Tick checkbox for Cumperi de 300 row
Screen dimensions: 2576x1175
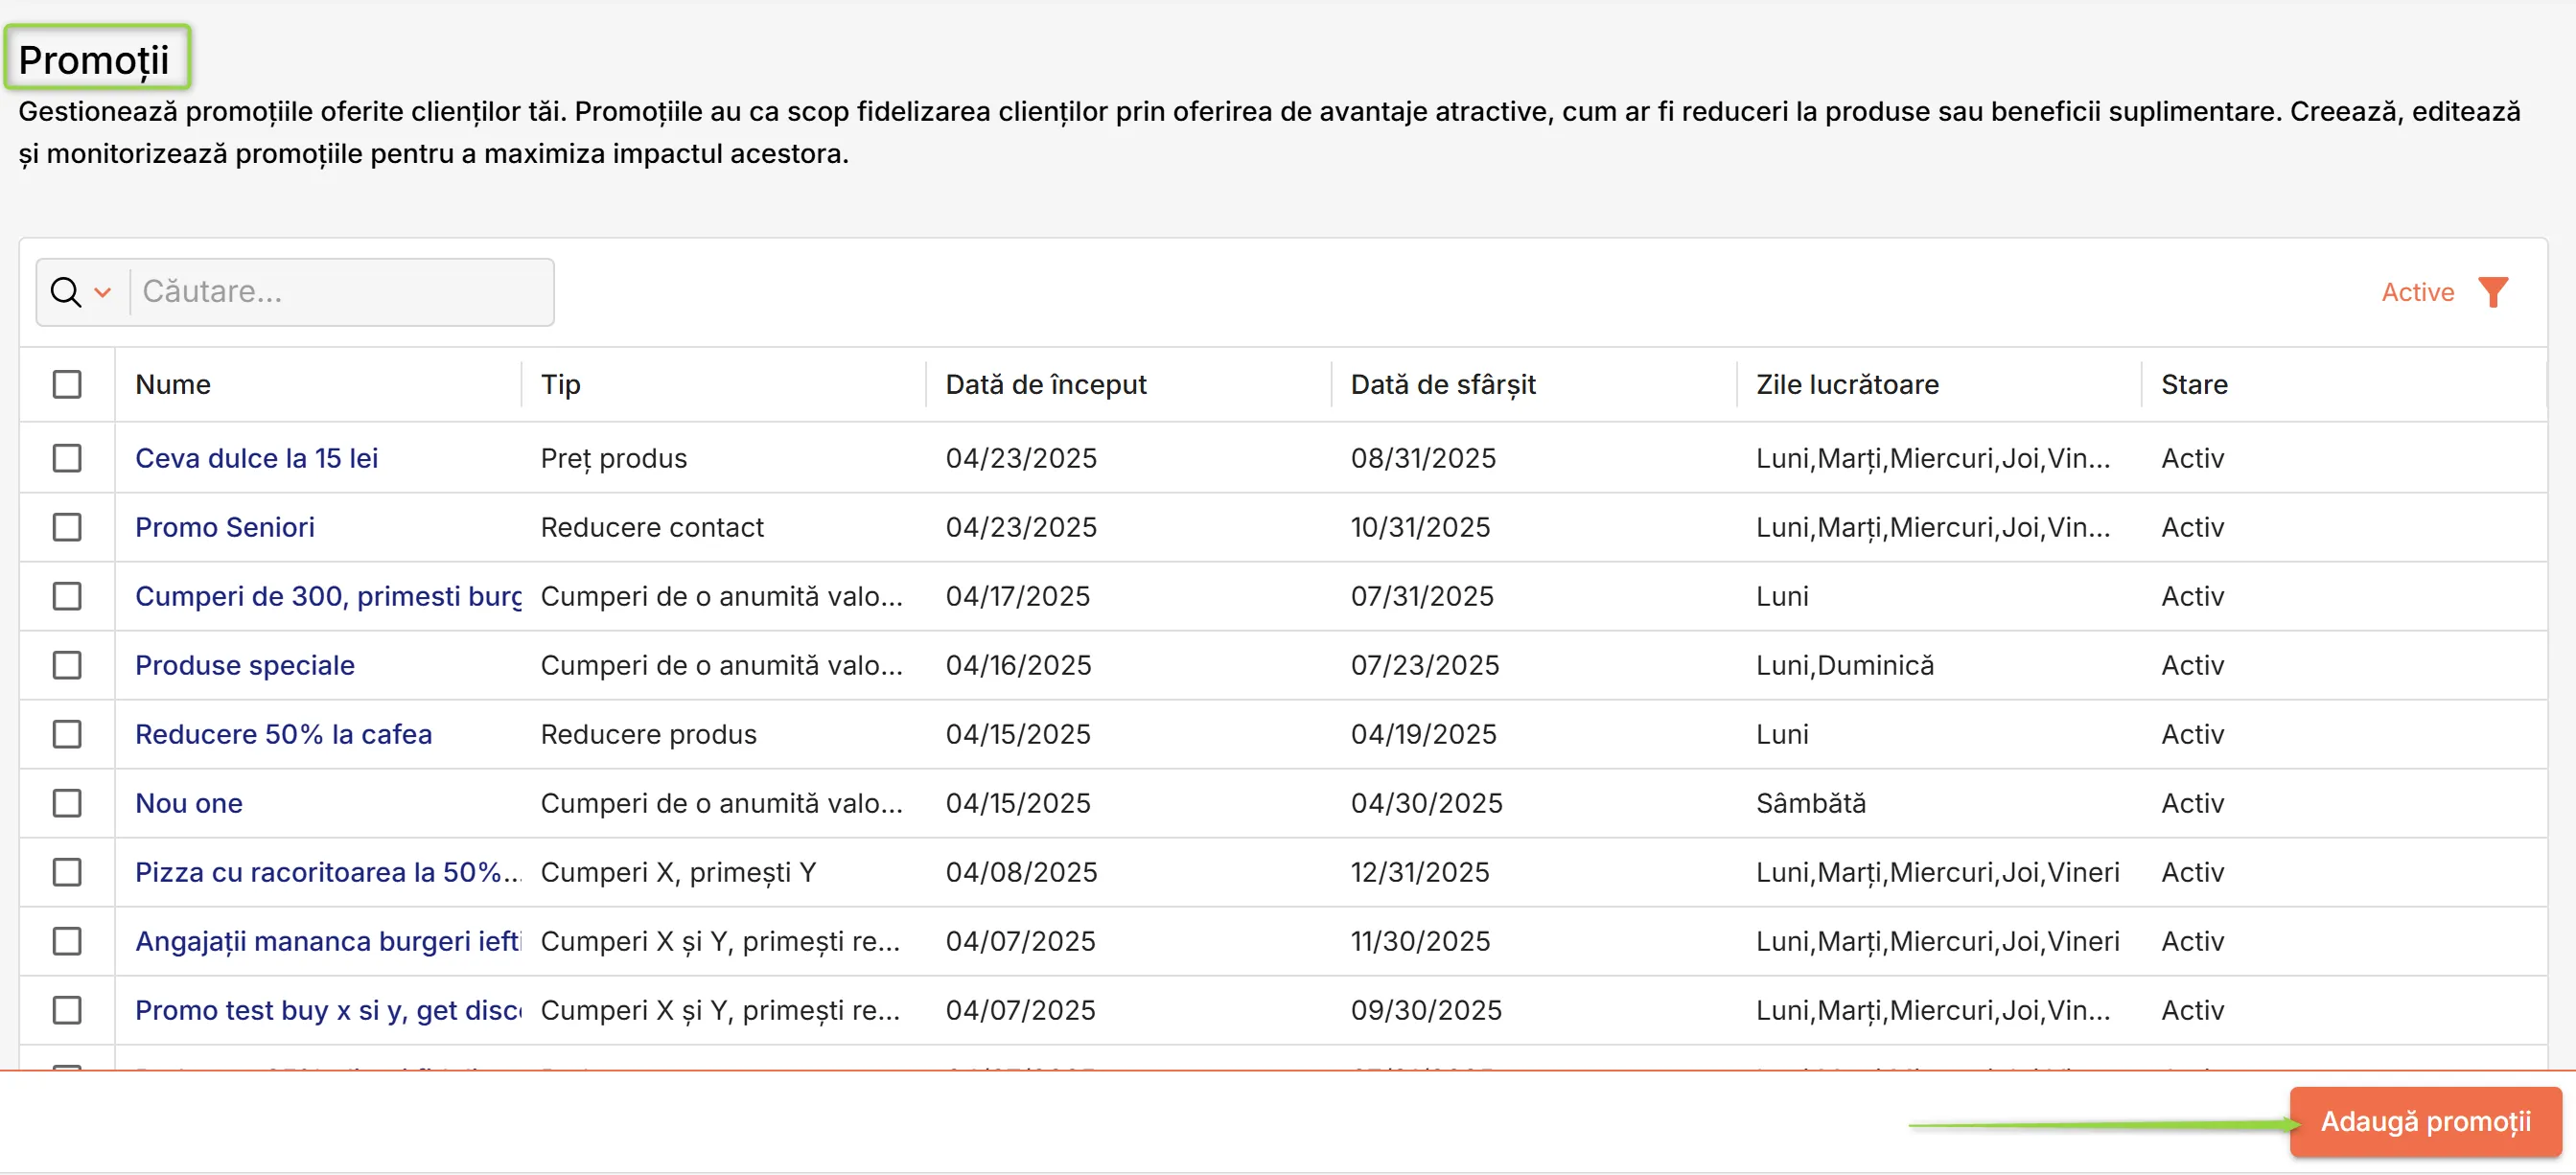coord(67,596)
